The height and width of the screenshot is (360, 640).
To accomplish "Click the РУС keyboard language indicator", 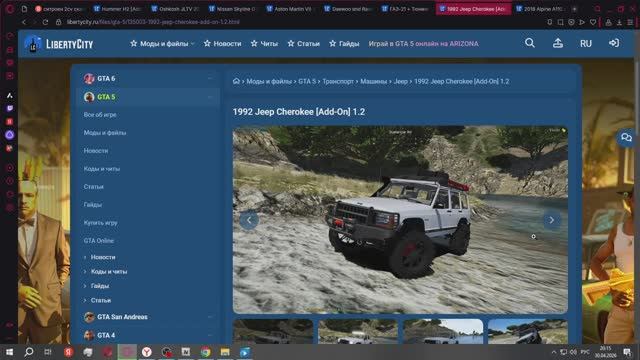I will tap(585, 352).
